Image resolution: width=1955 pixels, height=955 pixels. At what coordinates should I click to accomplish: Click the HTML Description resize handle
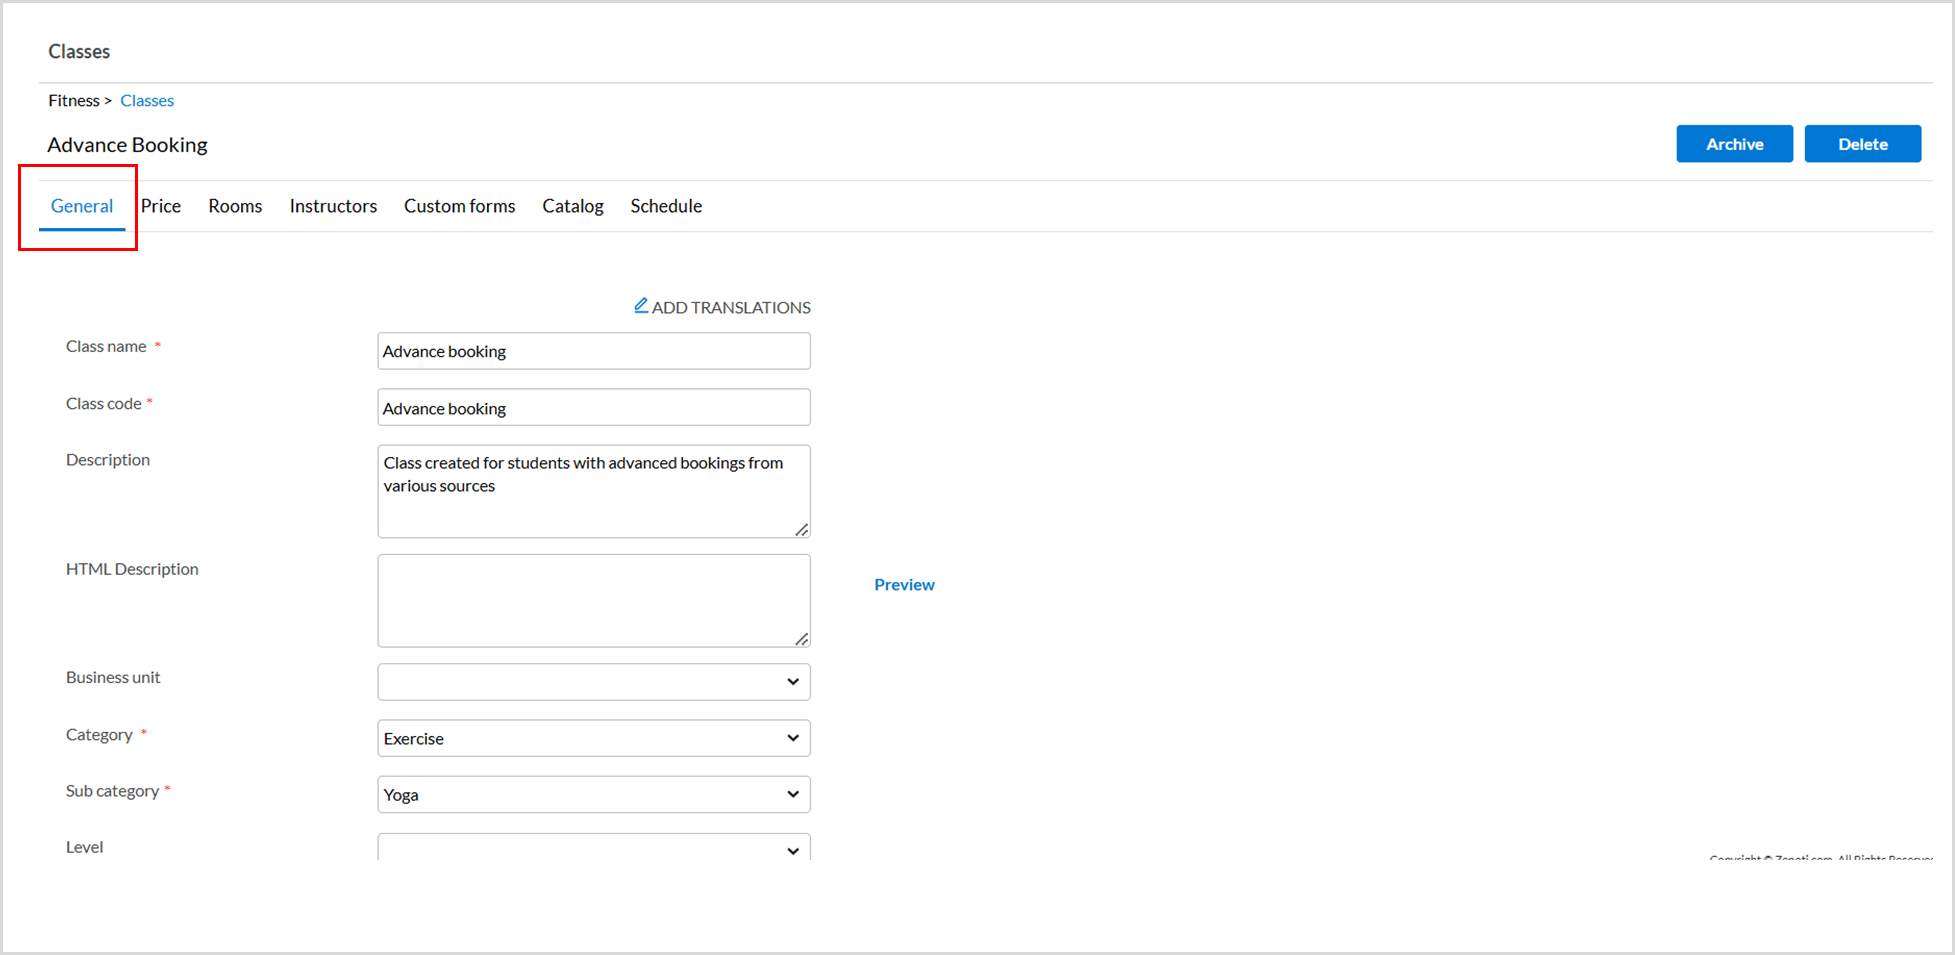tap(802, 639)
